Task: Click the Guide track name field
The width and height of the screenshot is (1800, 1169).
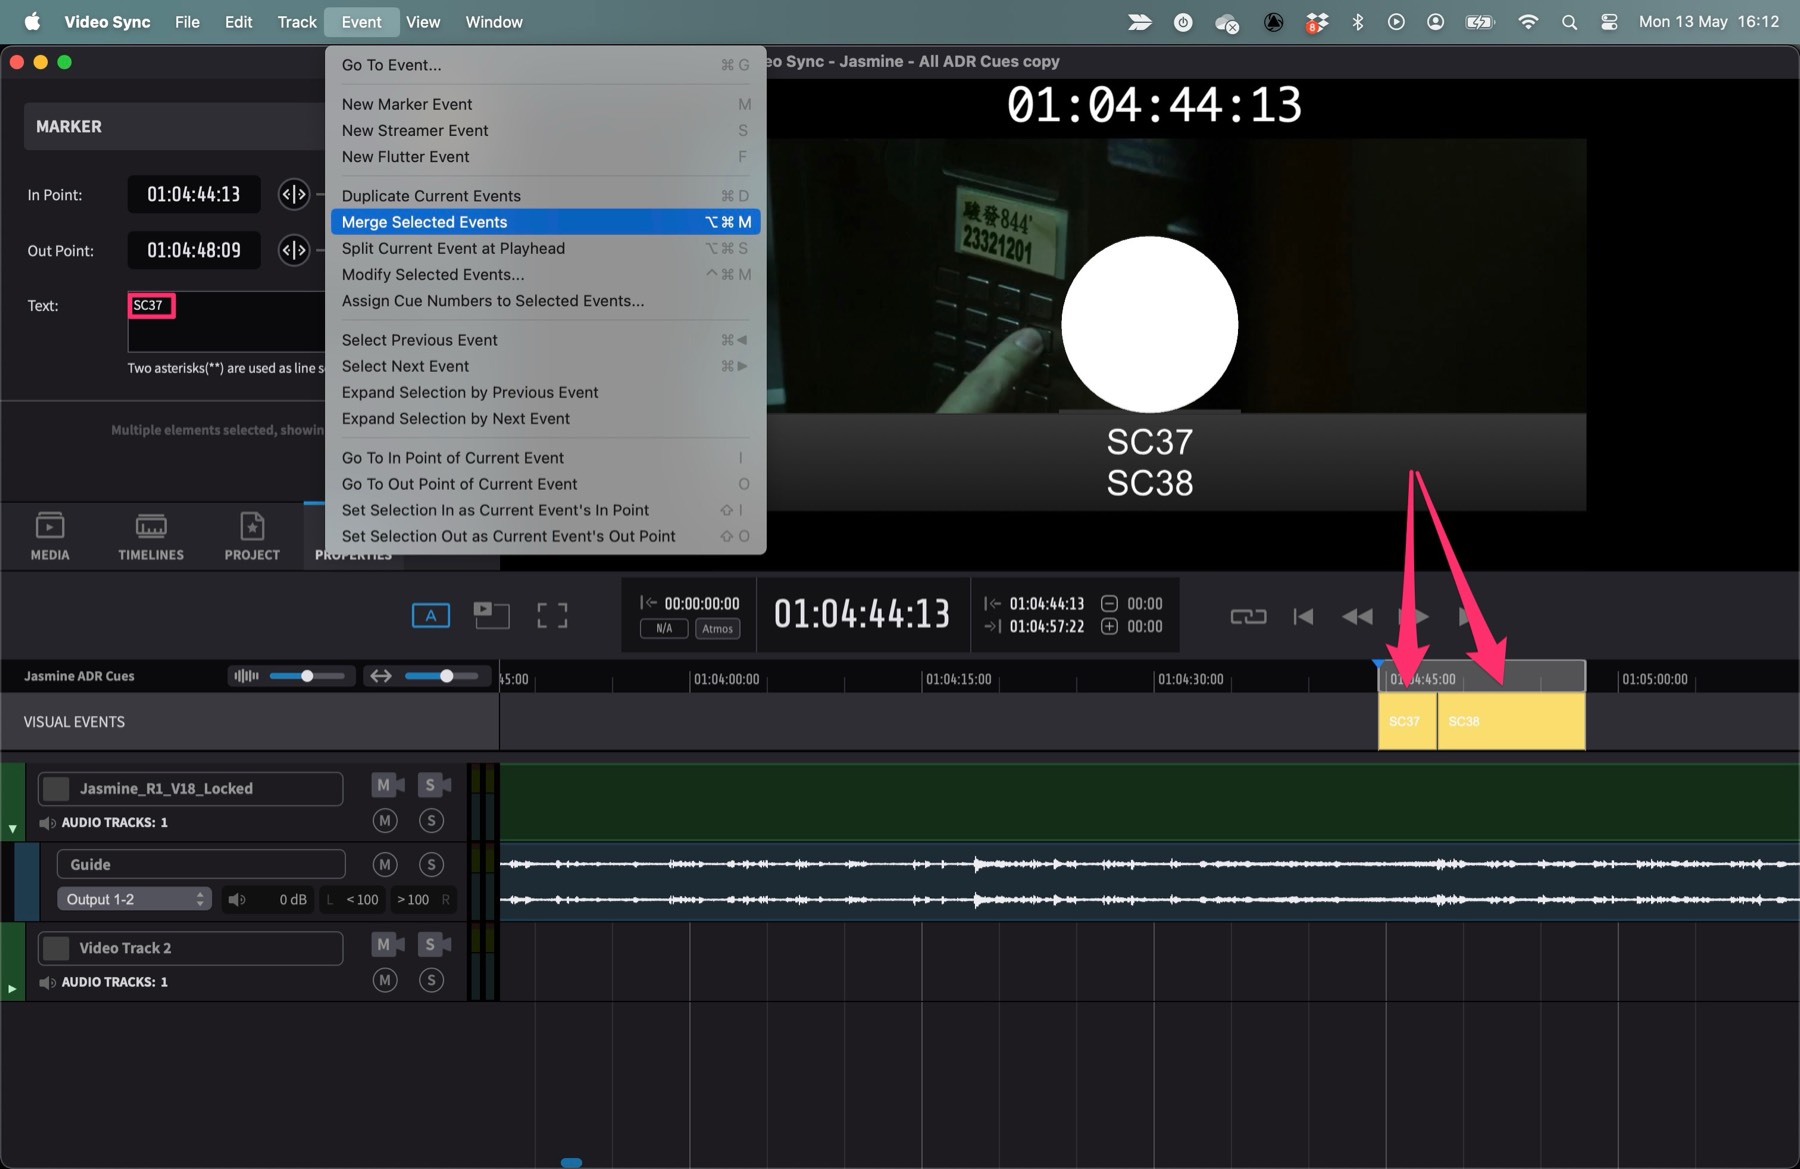Action: pos(201,864)
